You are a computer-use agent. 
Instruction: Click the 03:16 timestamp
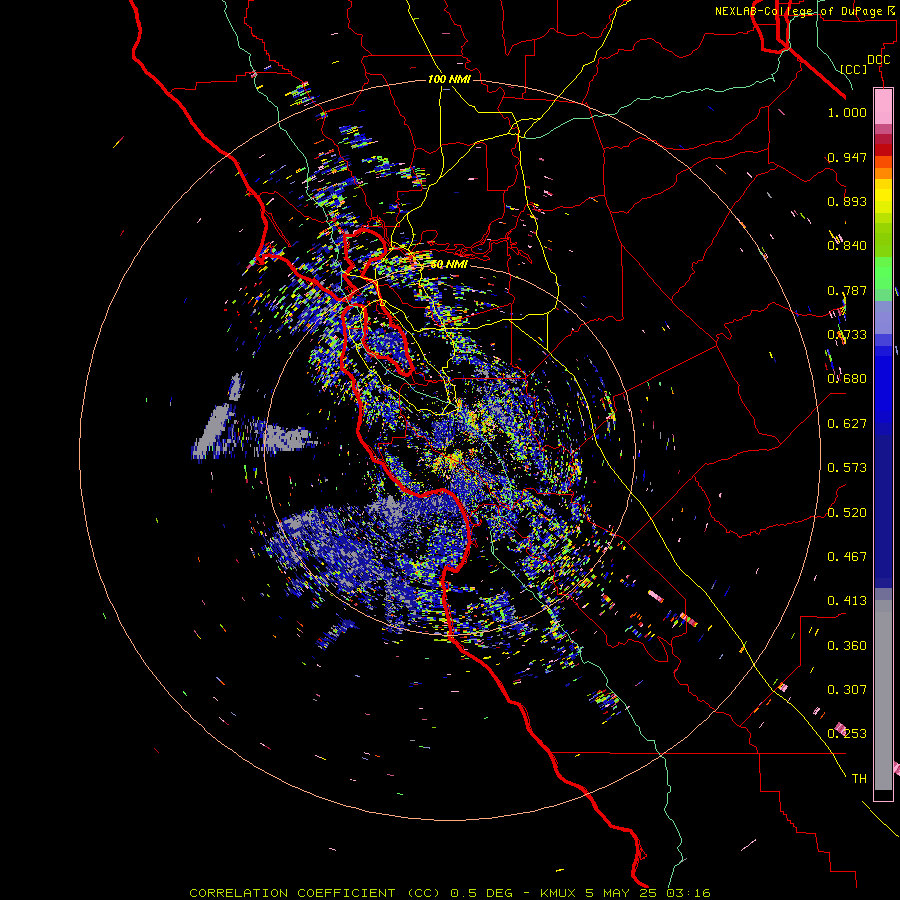[x=688, y=893]
